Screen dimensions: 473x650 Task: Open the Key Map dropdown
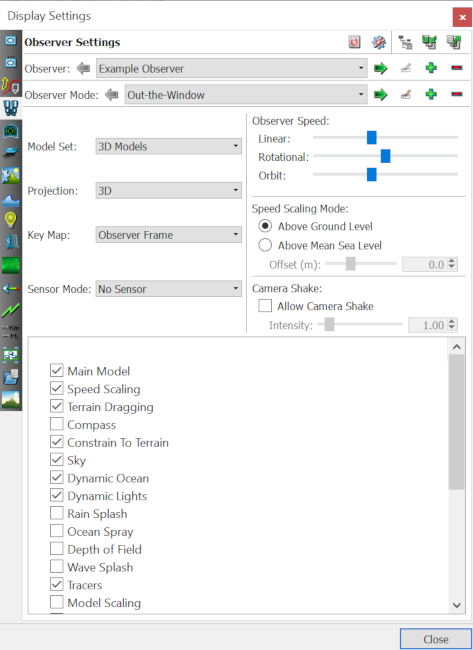click(169, 235)
